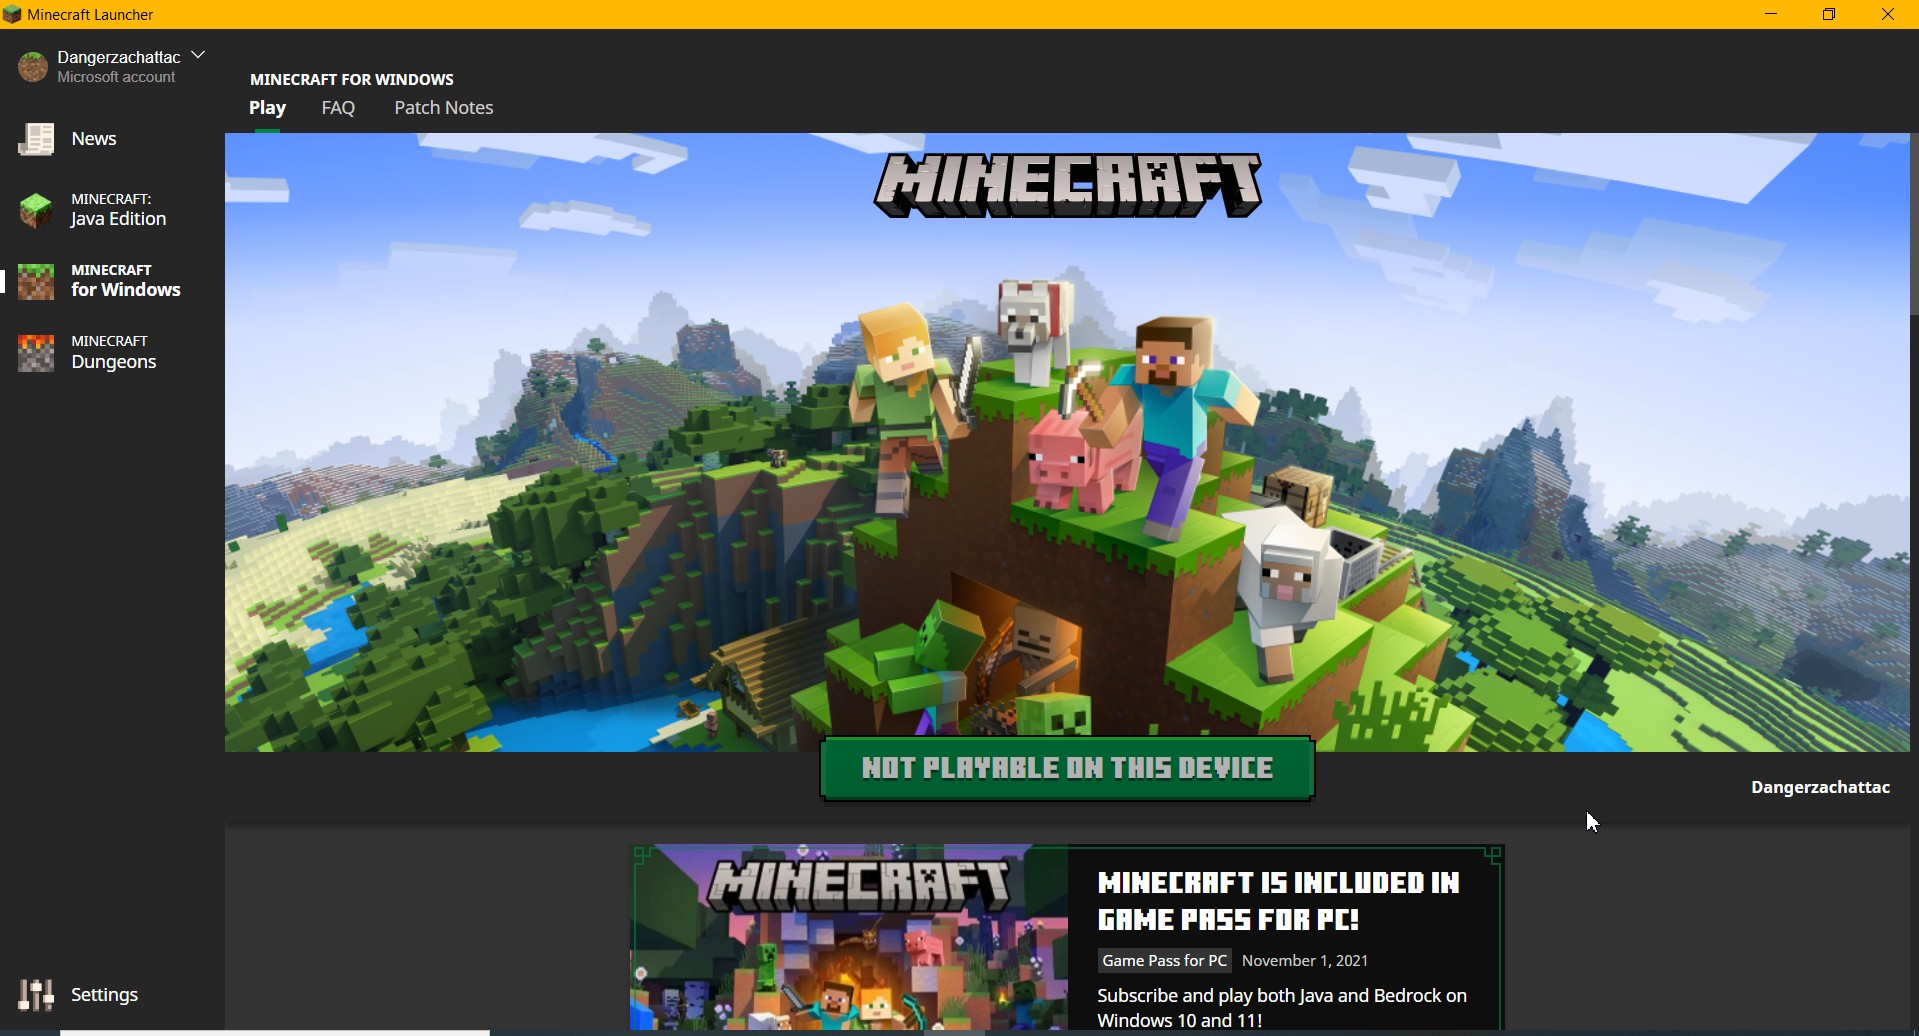Open the Minecraft Dungeons icon
The height and width of the screenshot is (1036, 1919).
(36, 353)
